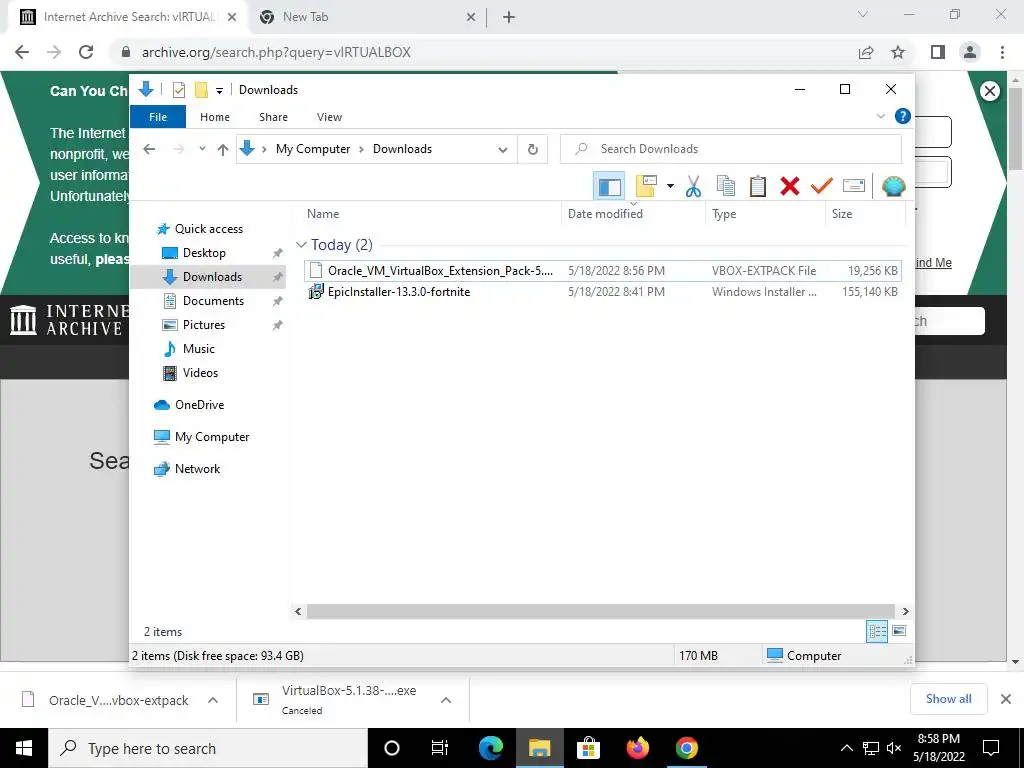Select Desktop in the navigation pane
This screenshot has height=768, width=1024.
pos(204,253)
